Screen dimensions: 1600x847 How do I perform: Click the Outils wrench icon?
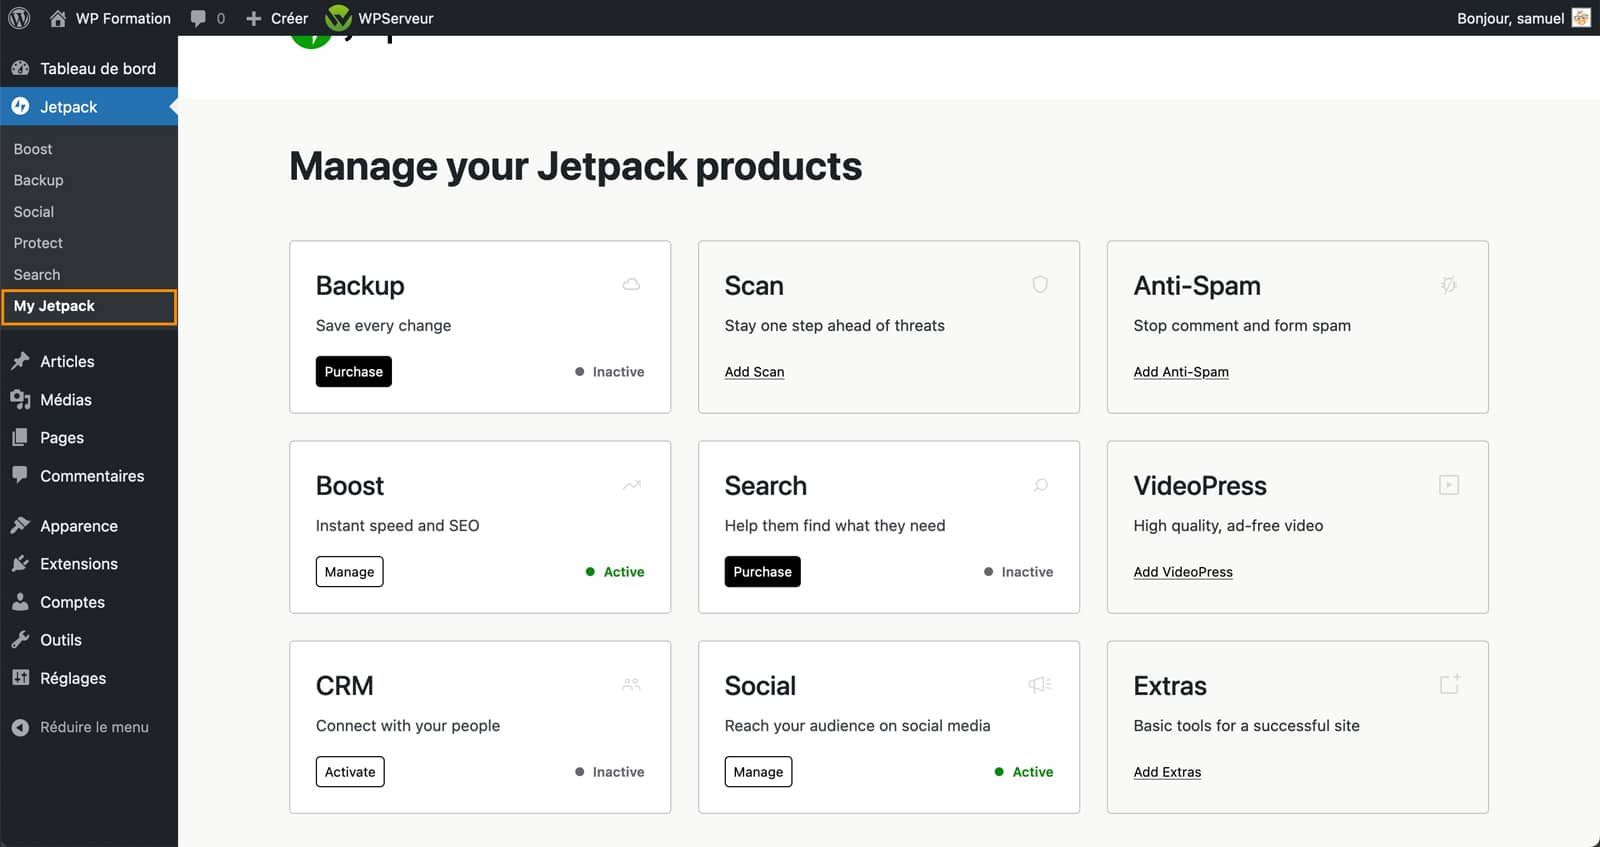click(x=20, y=639)
